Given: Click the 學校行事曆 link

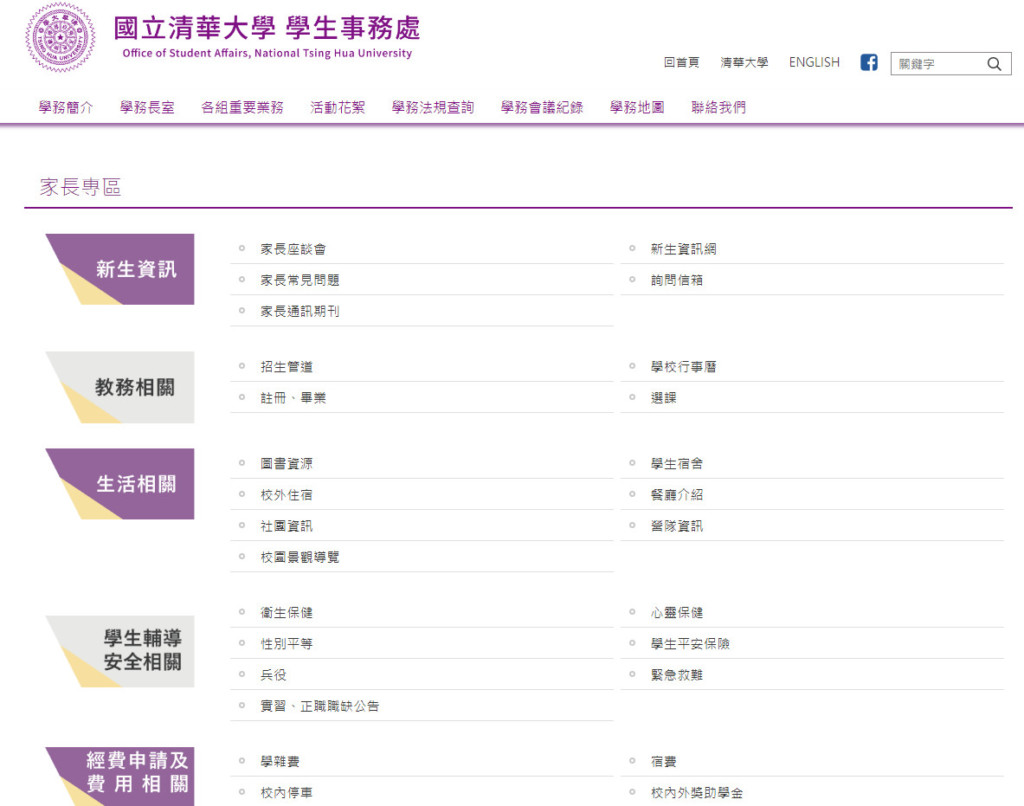Looking at the screenshot, I should [683, 367].
